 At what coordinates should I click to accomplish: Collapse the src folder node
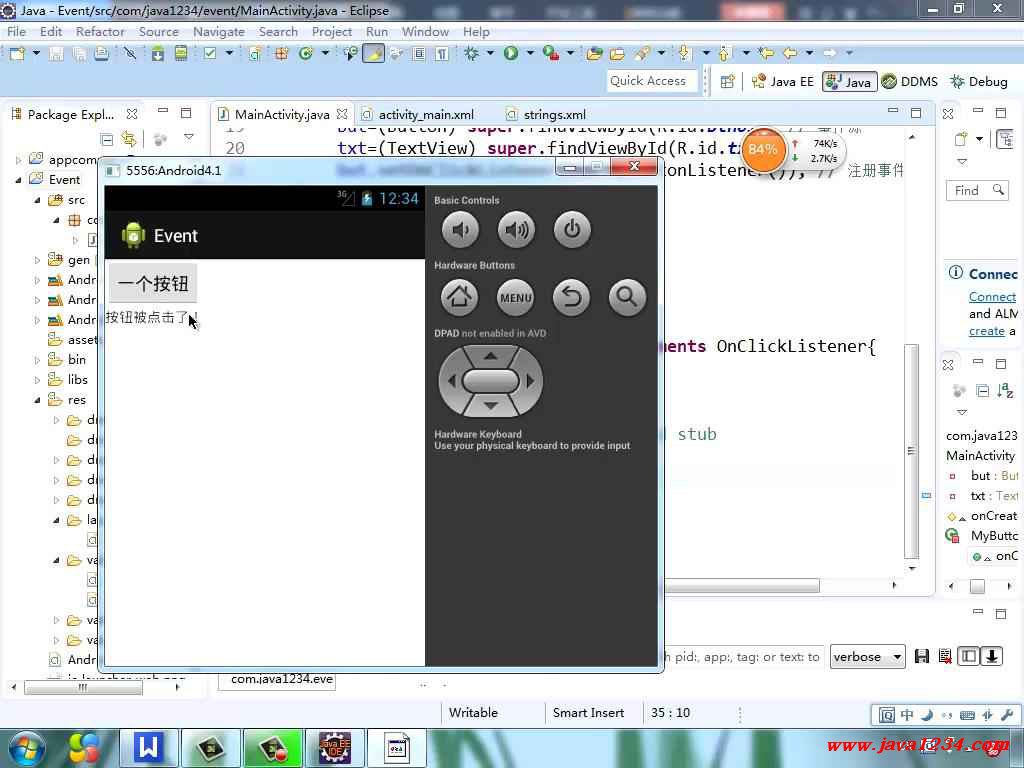point(37,200)
